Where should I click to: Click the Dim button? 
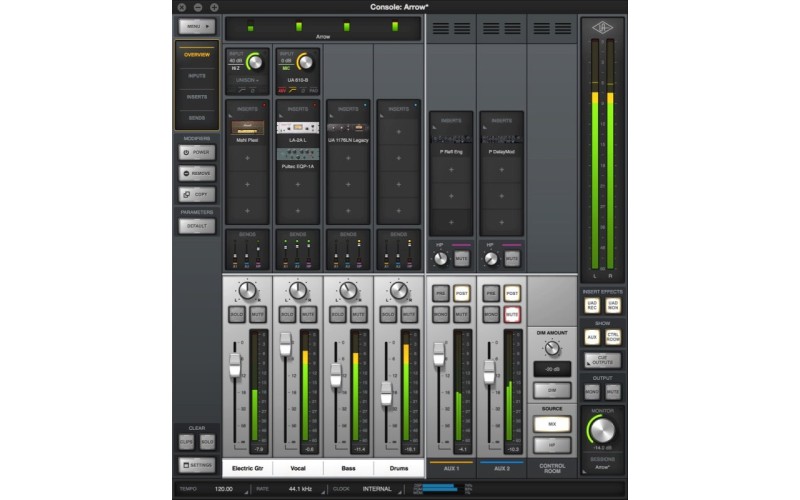click(x=552, y=390)
